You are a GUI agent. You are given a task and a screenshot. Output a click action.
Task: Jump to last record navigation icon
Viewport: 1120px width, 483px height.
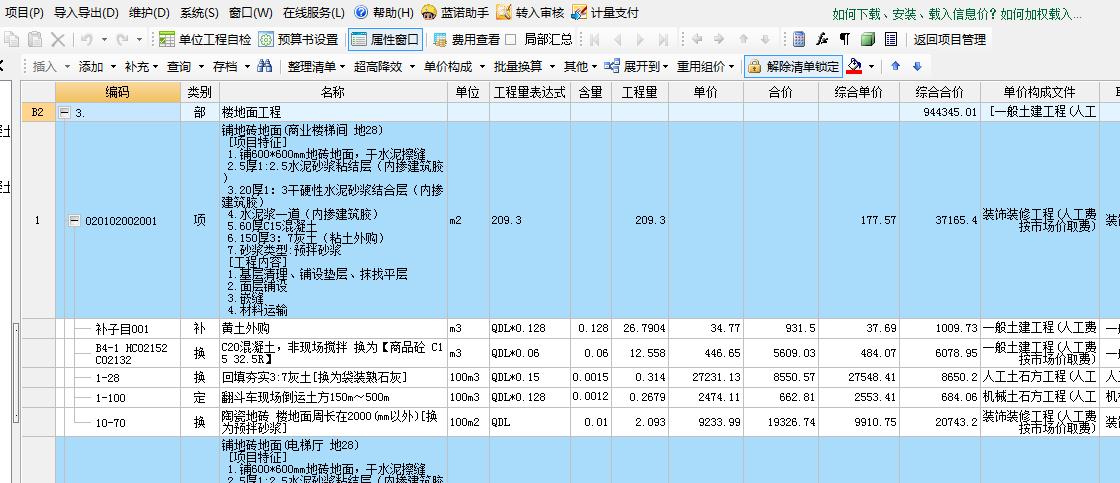click(x=663, y=39)
